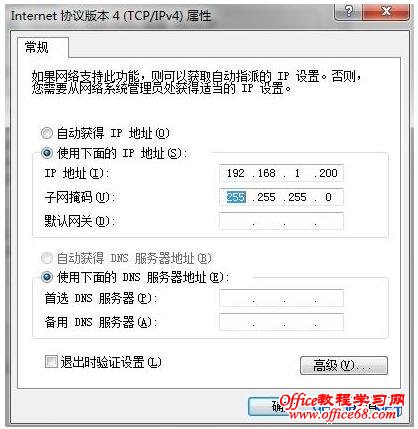This screenshot has width=418, height=429.
Task: Click the highlighted 255 subnet octet
Action: (236, 197)
